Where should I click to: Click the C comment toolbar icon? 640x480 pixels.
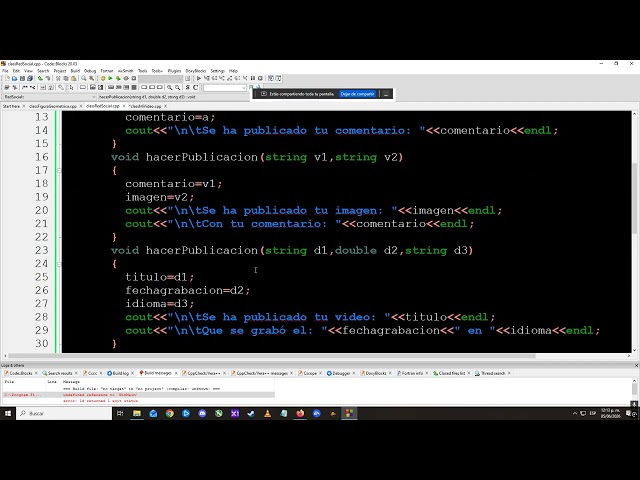(x=196, y=87)
